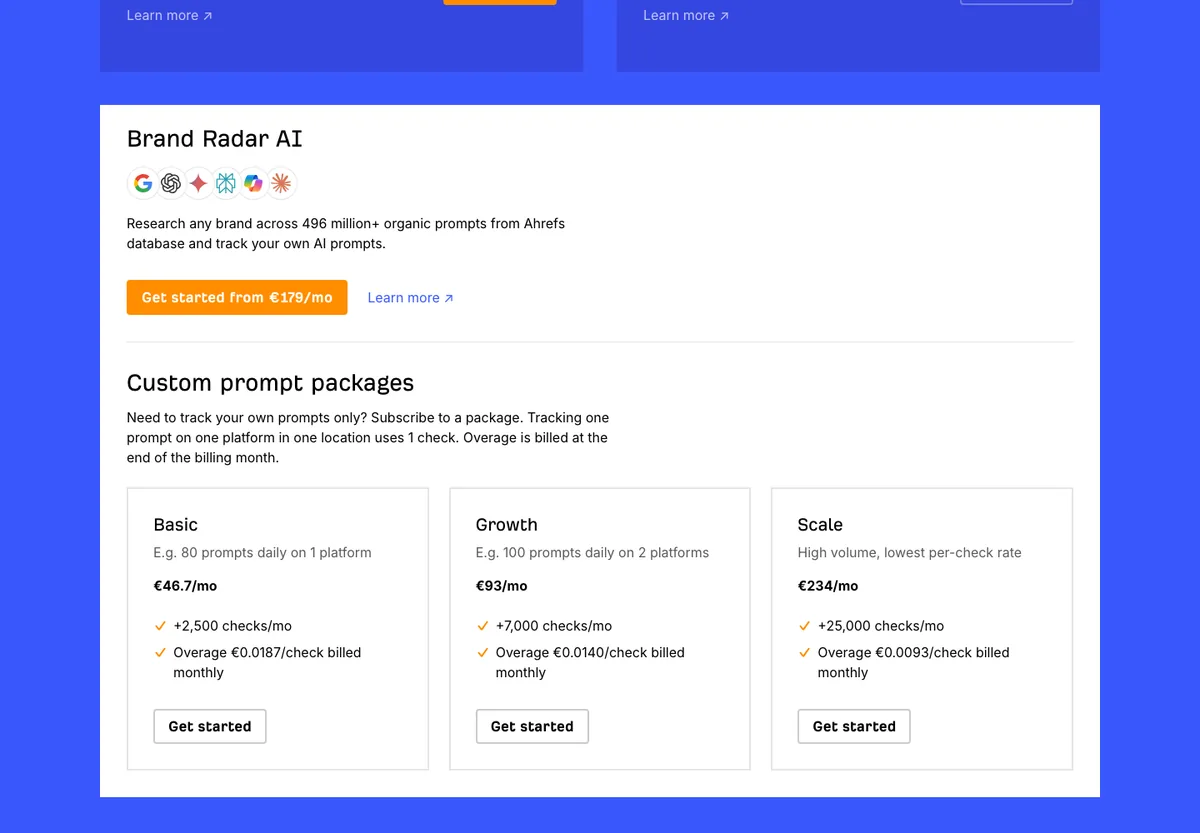Select the Basic package title

pos(176,525)
